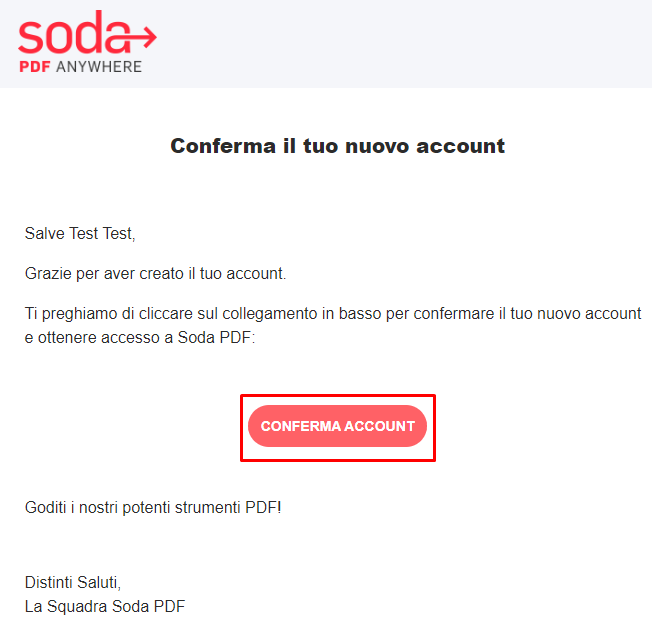This screenshot has width=652, height=628.
Task: Click the arrow icon in the soda logo
Action: (x=141, y=37)
